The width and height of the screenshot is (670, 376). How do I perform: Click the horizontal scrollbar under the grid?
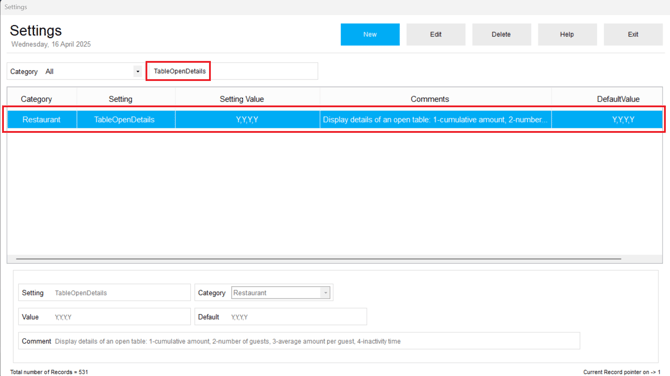318,259
